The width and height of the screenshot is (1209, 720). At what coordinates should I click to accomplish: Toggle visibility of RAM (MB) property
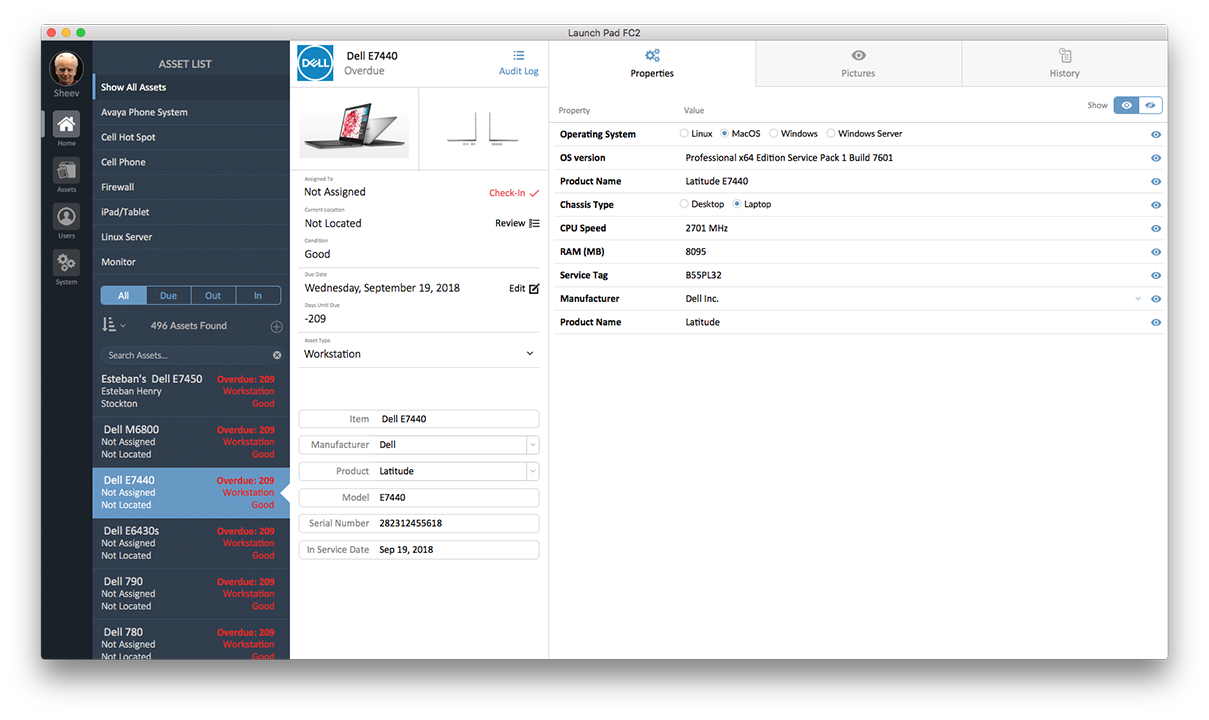pos(1156,252)
